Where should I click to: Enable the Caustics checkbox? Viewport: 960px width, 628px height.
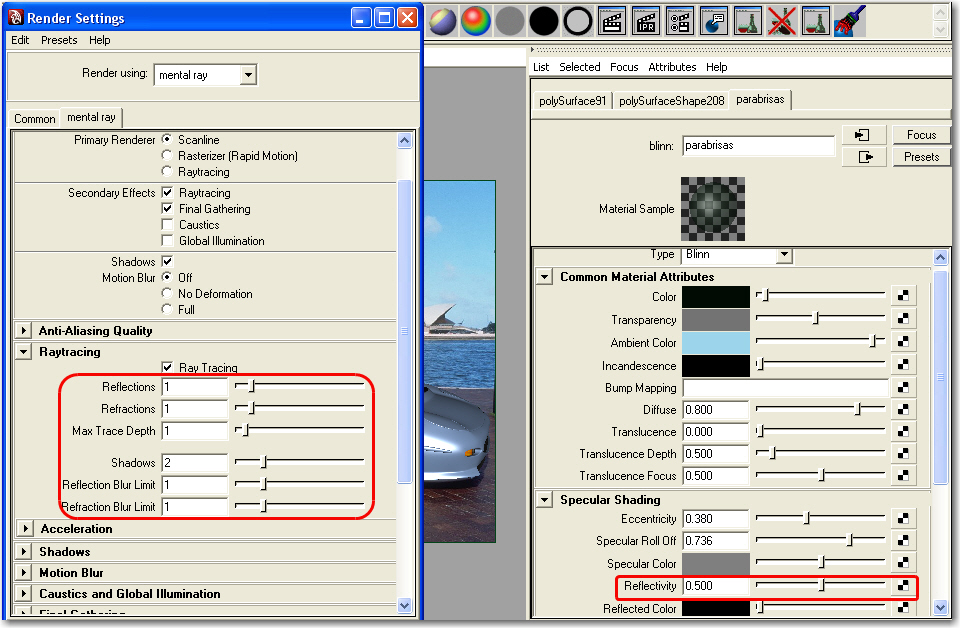pyautogui.click(x=167, y=224)
